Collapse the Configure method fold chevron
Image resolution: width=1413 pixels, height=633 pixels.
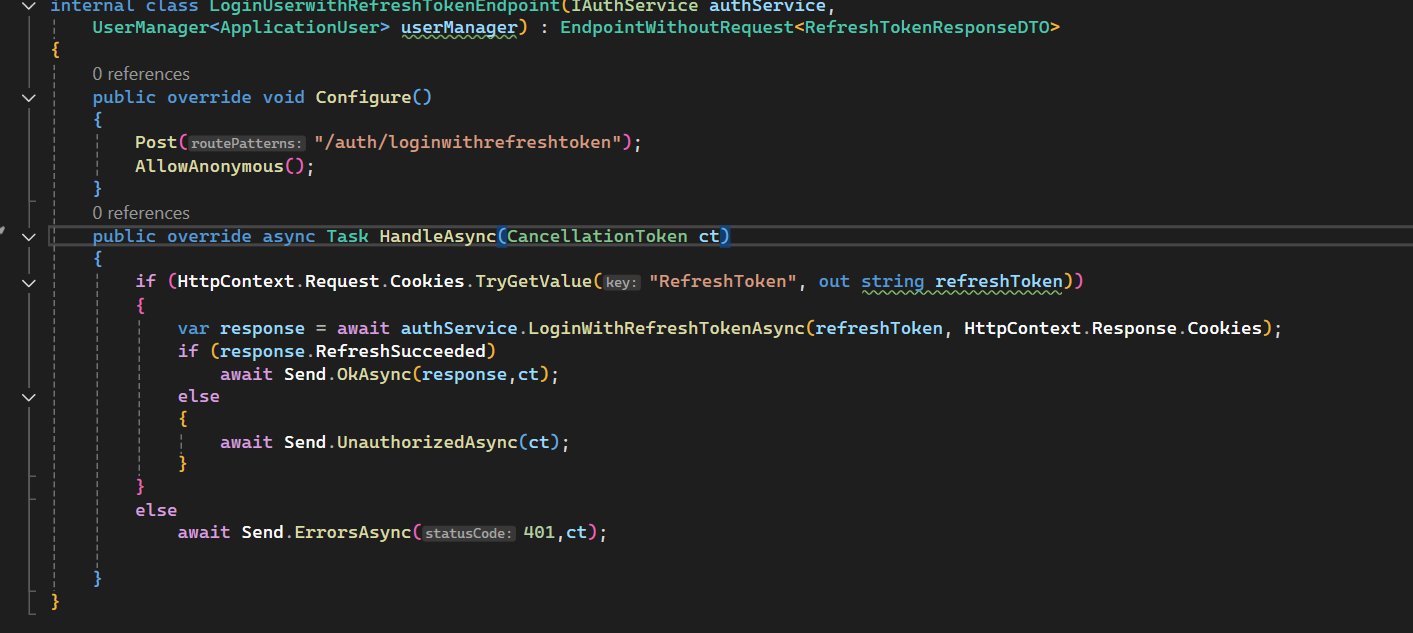(28, 98)
